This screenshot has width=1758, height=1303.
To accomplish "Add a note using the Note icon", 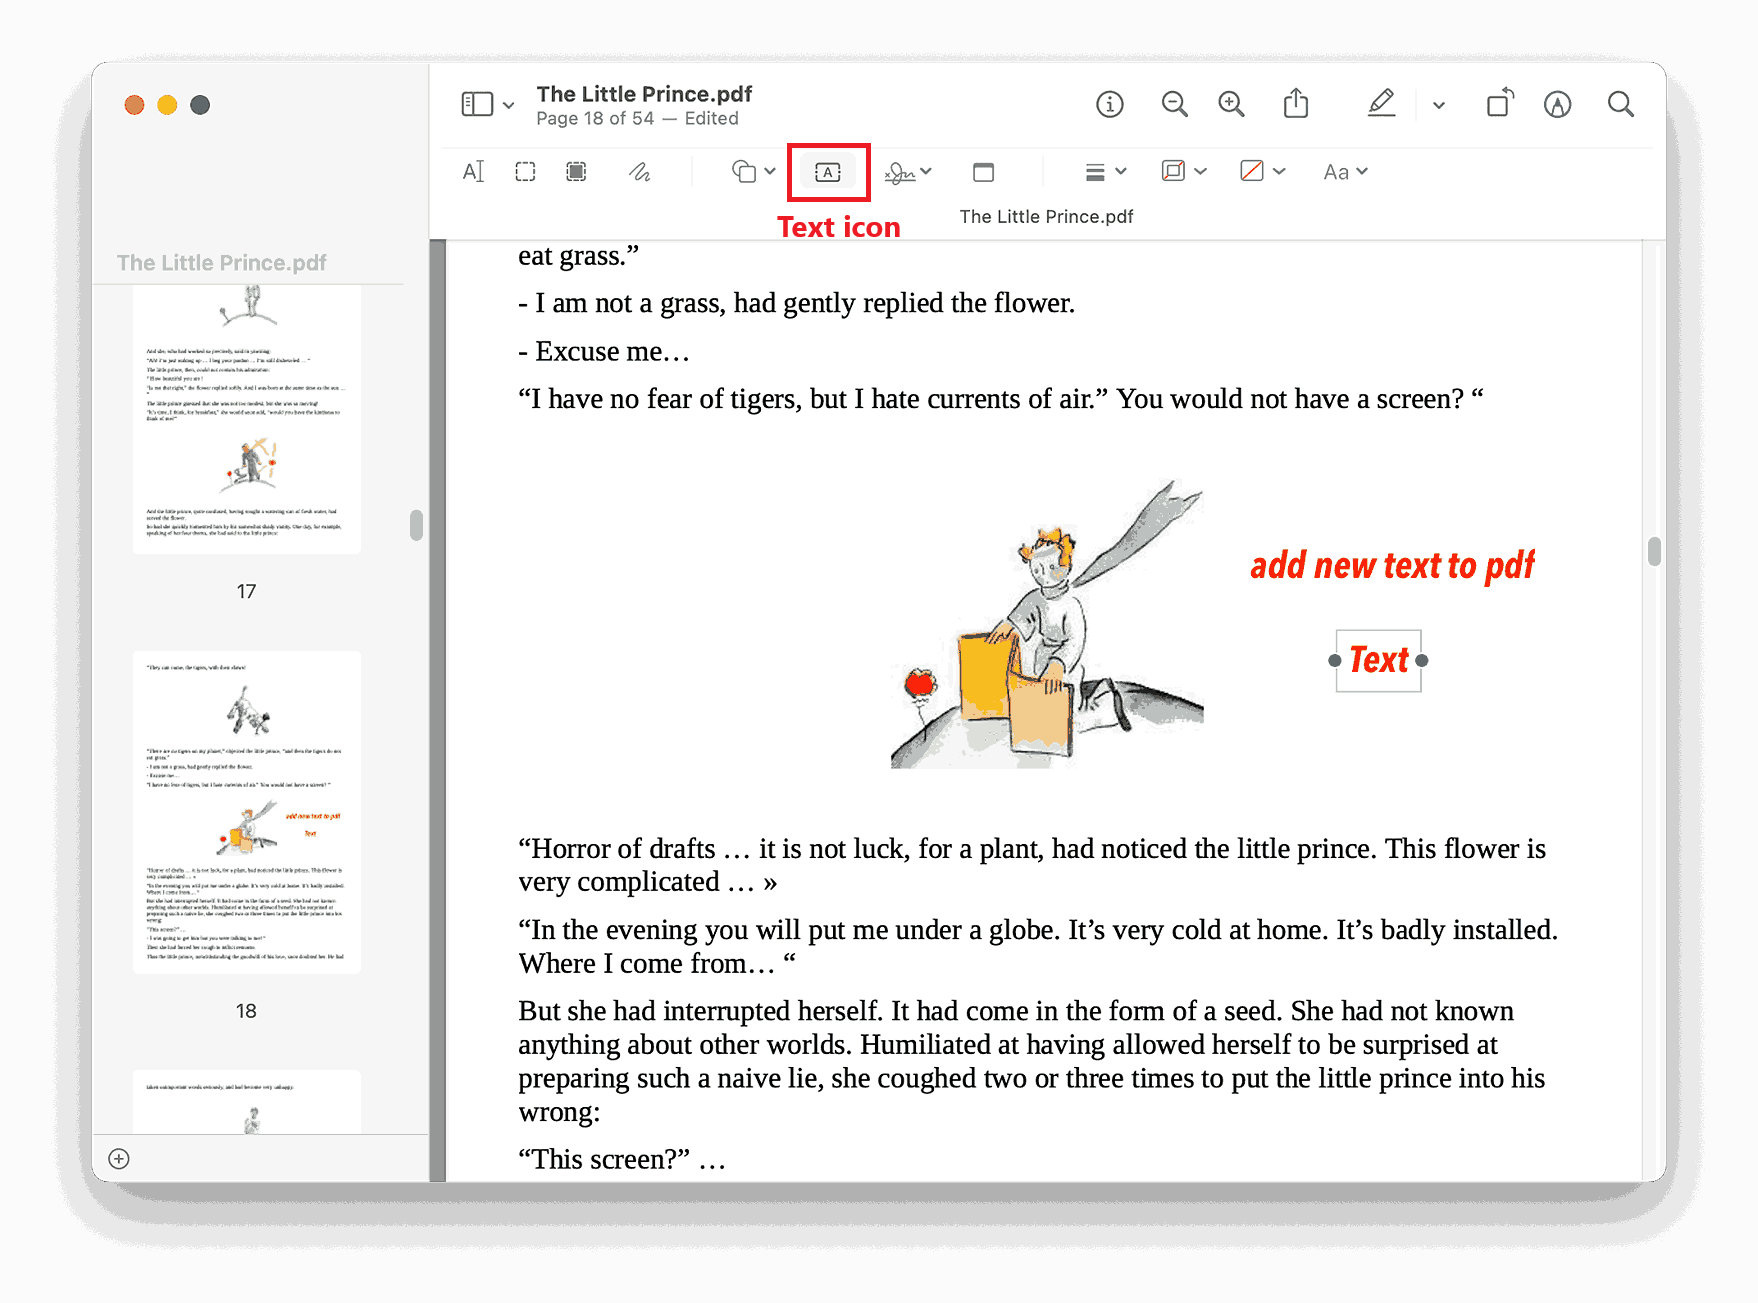I will coord(983,171).
